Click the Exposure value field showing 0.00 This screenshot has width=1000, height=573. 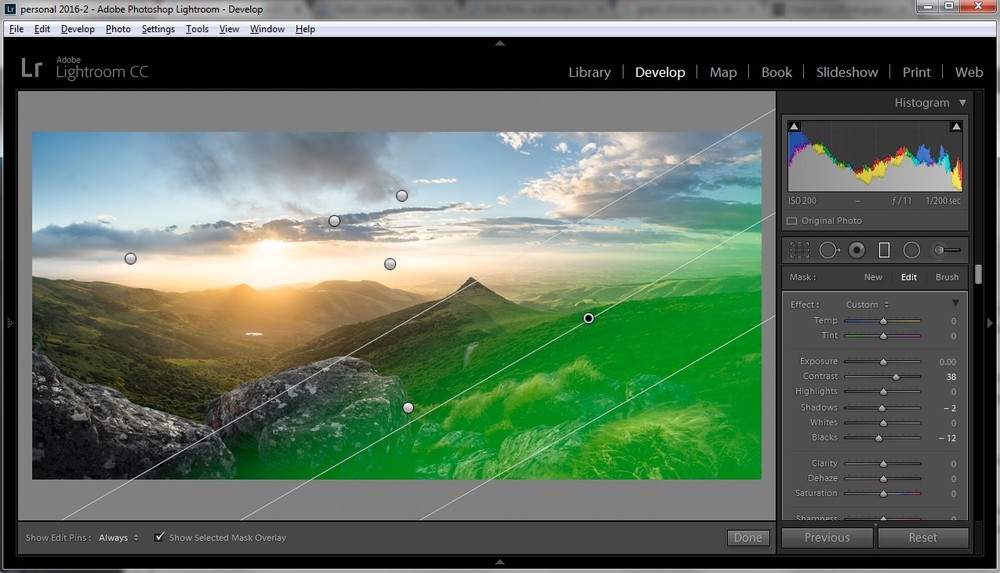pos(947,362)
